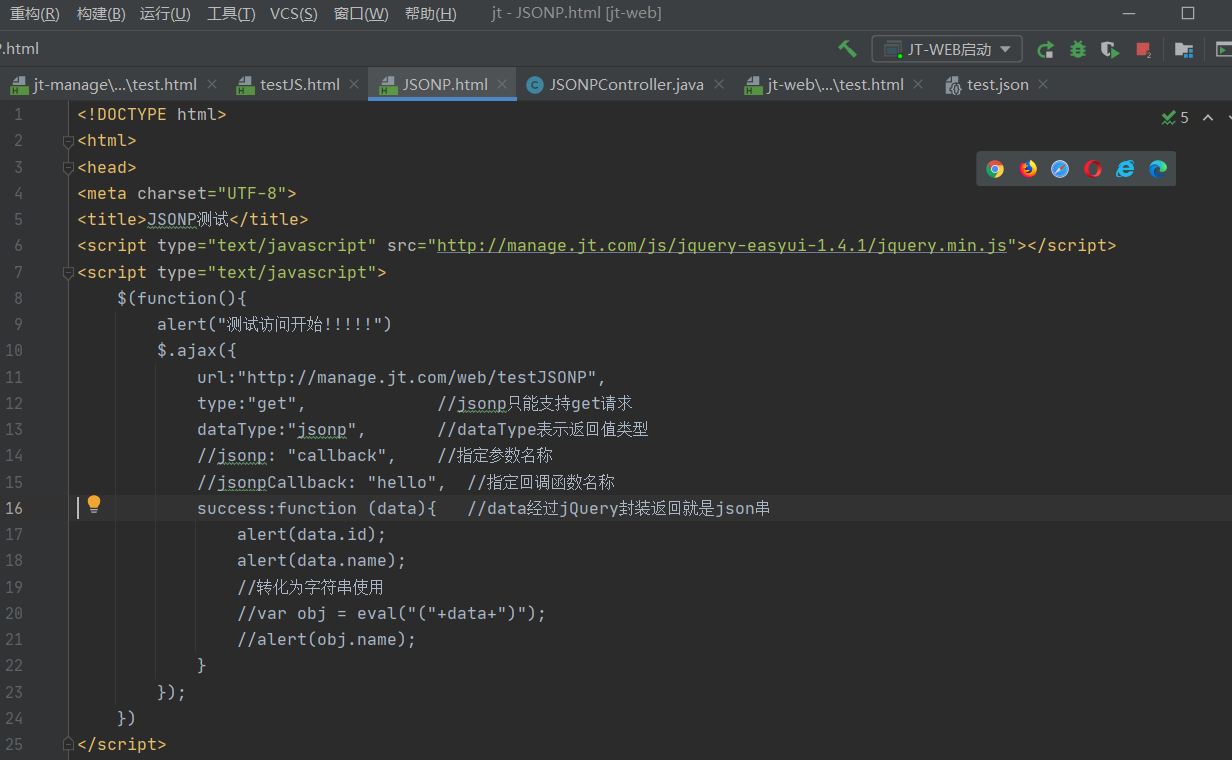
Task: Open the VCS(S) menu
Action: [294, 13]
